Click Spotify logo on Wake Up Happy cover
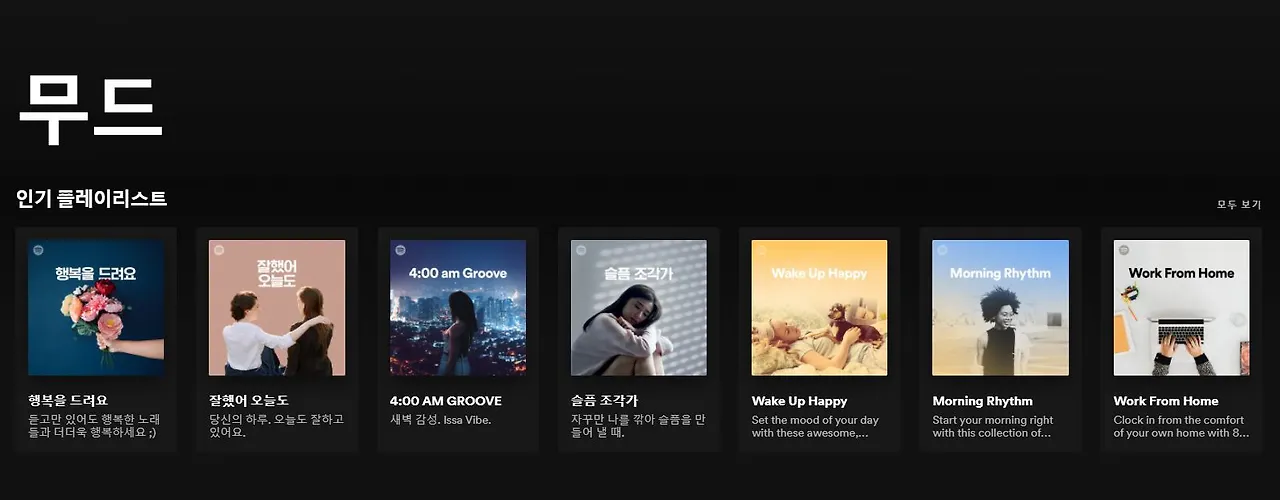The width and height of the screenshot is (1280, 500). point(762,249)
